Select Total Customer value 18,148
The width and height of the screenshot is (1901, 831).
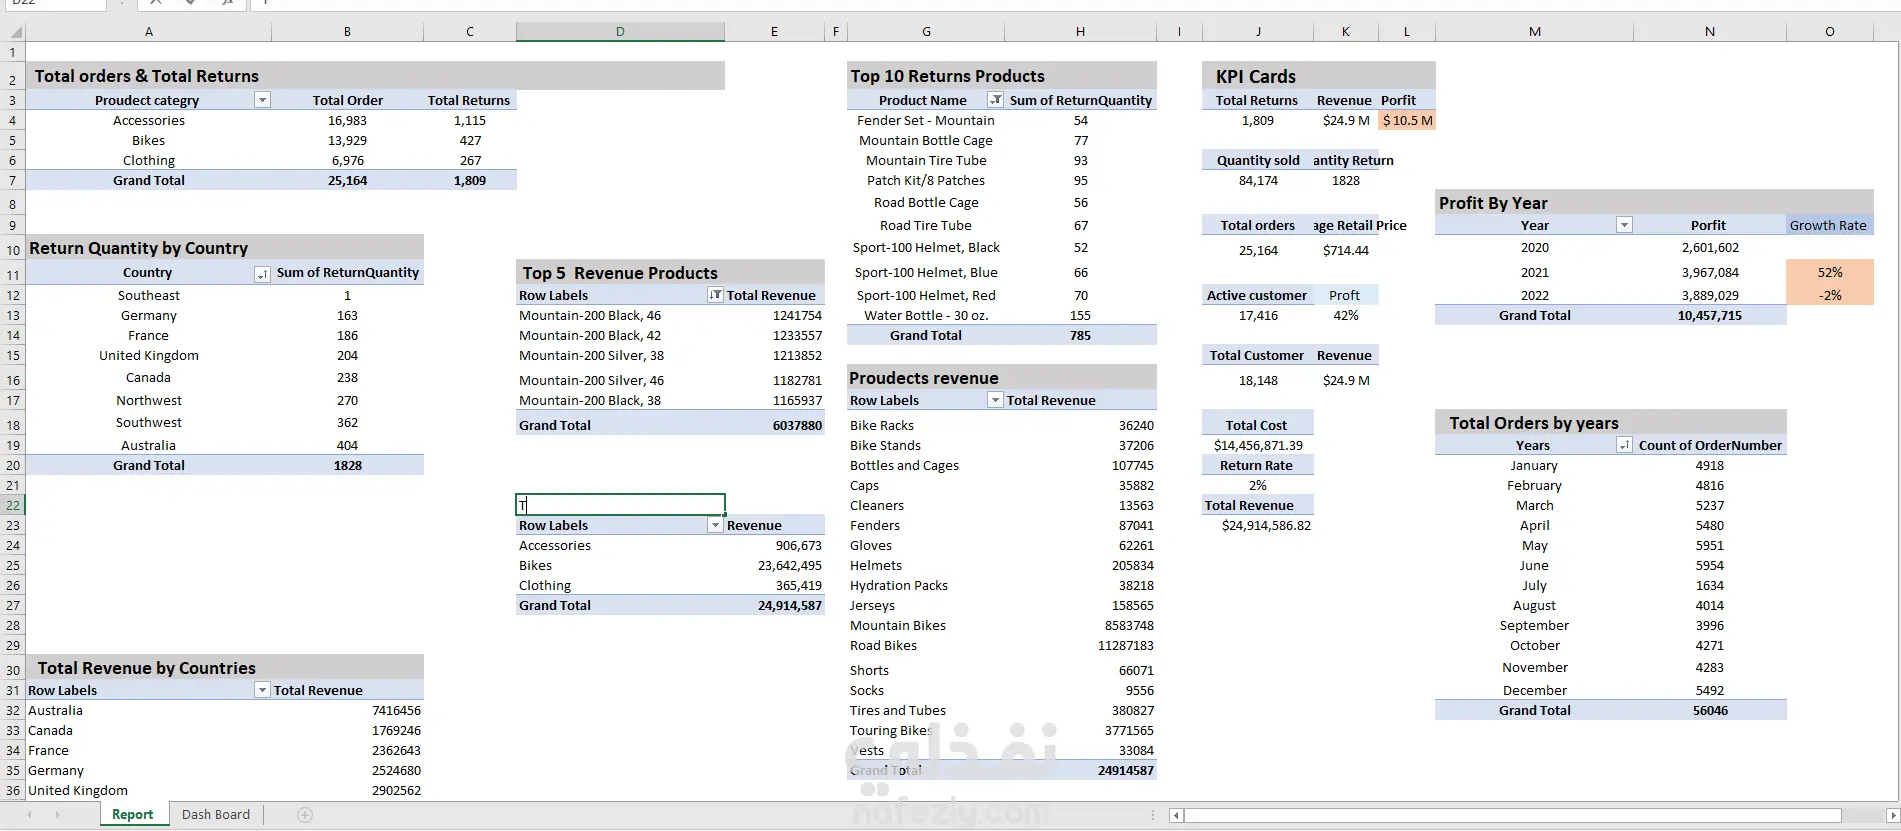tap(1258, 380)
